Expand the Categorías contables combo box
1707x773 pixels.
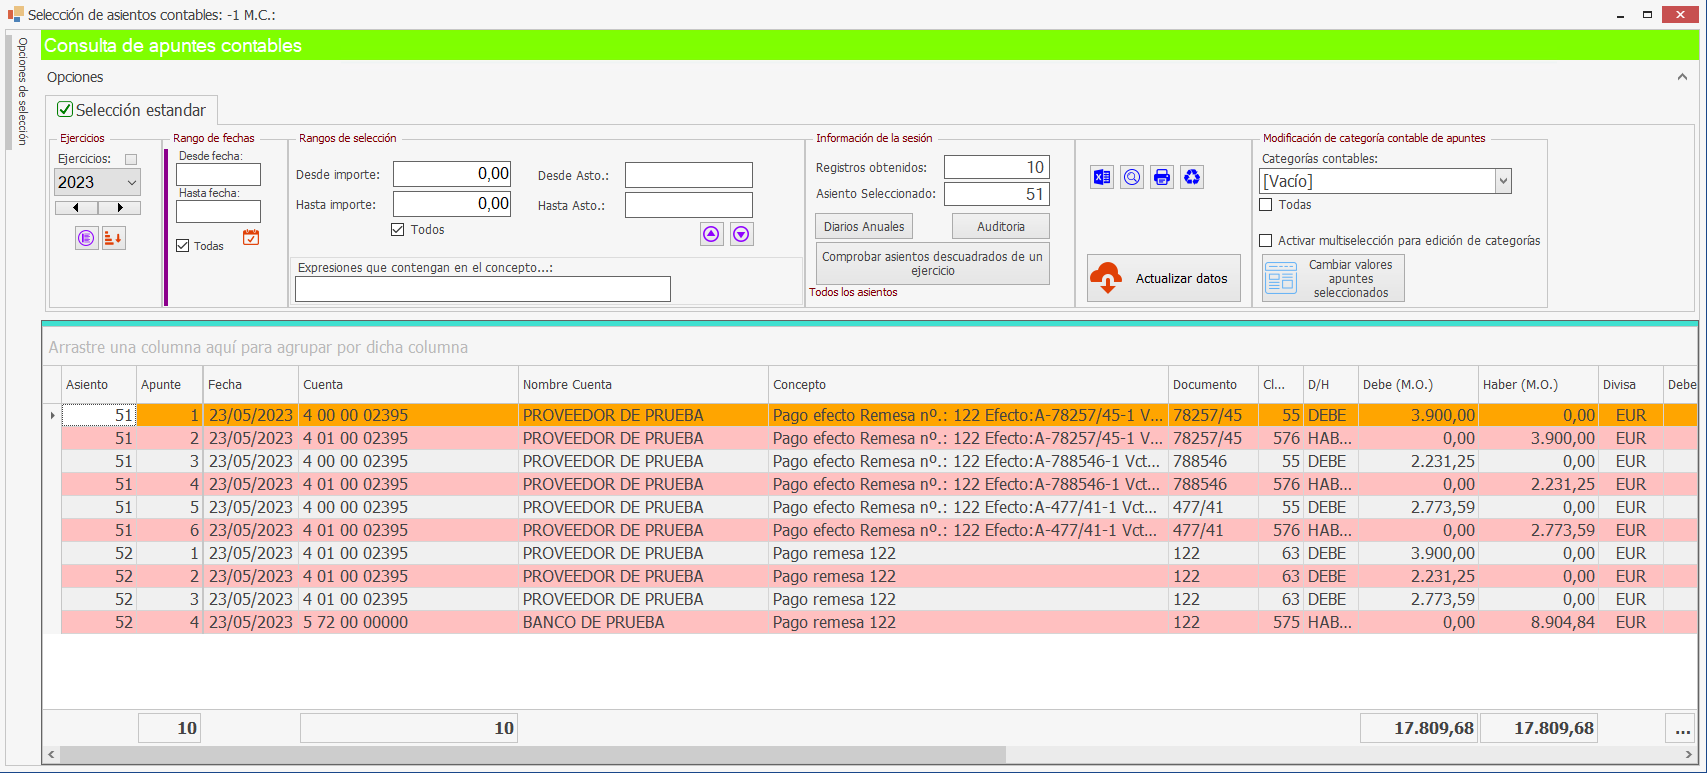(1502, 181)
